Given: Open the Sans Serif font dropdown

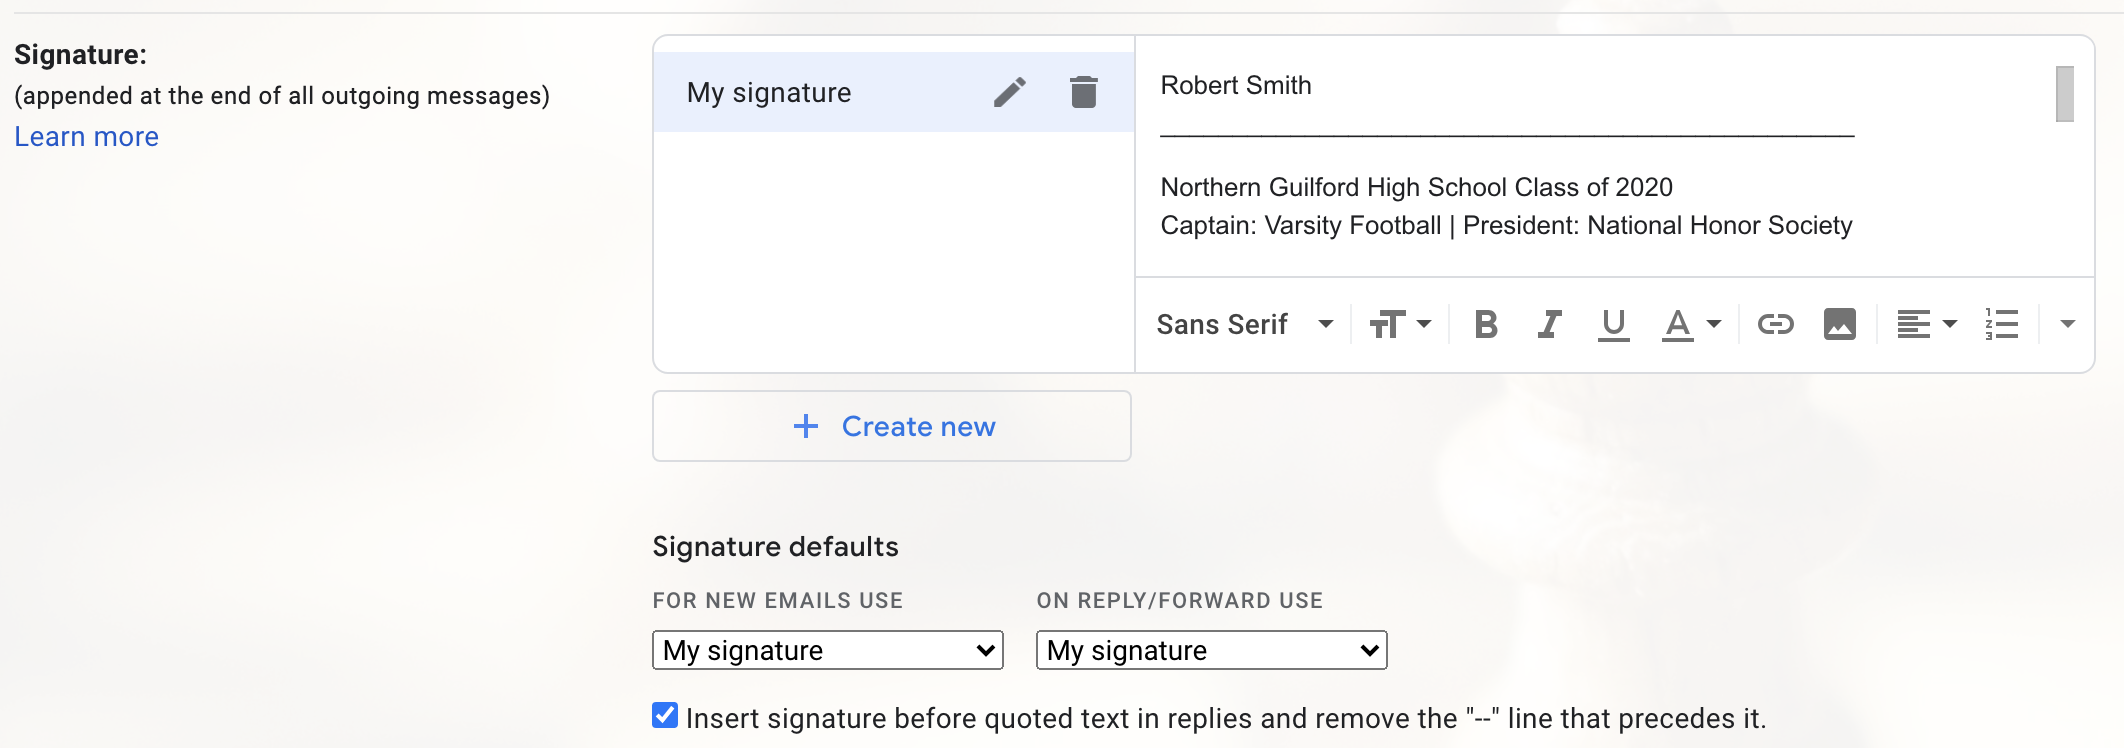Looking at the screenshot, I should (1245, 324).
